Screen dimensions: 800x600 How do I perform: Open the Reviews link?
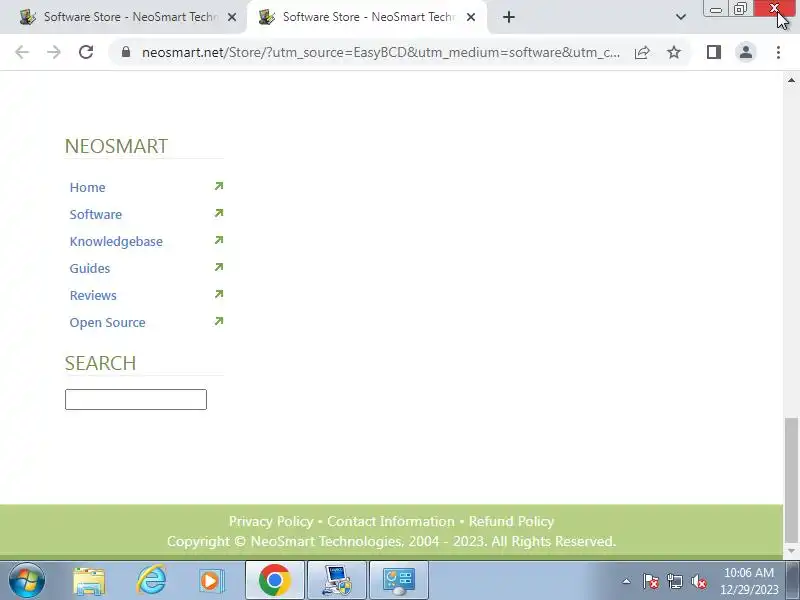(93, 295)
